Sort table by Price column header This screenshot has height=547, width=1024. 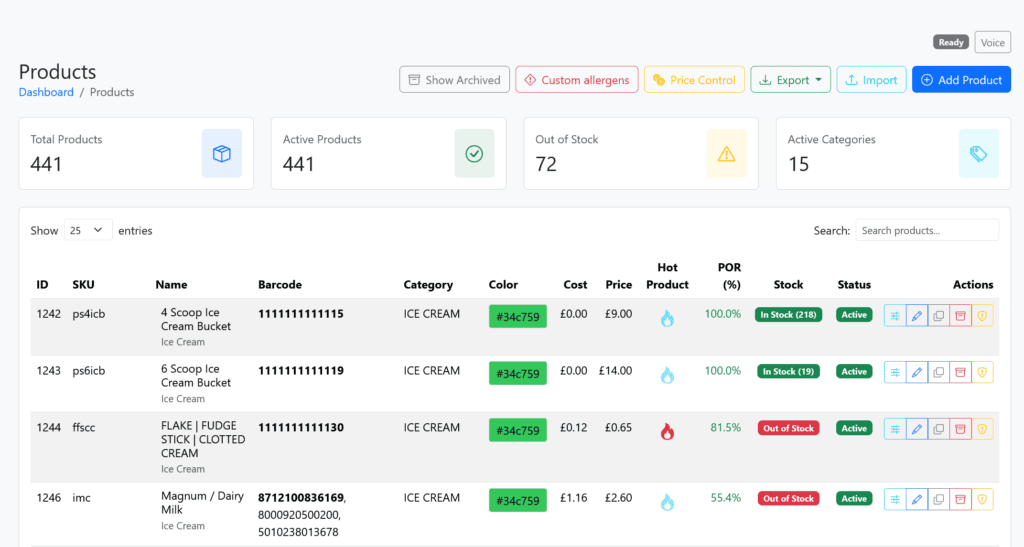618,285
